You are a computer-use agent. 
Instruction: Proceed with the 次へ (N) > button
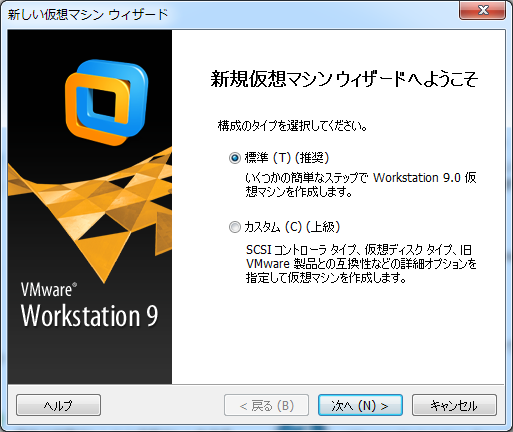click(360, 405)
